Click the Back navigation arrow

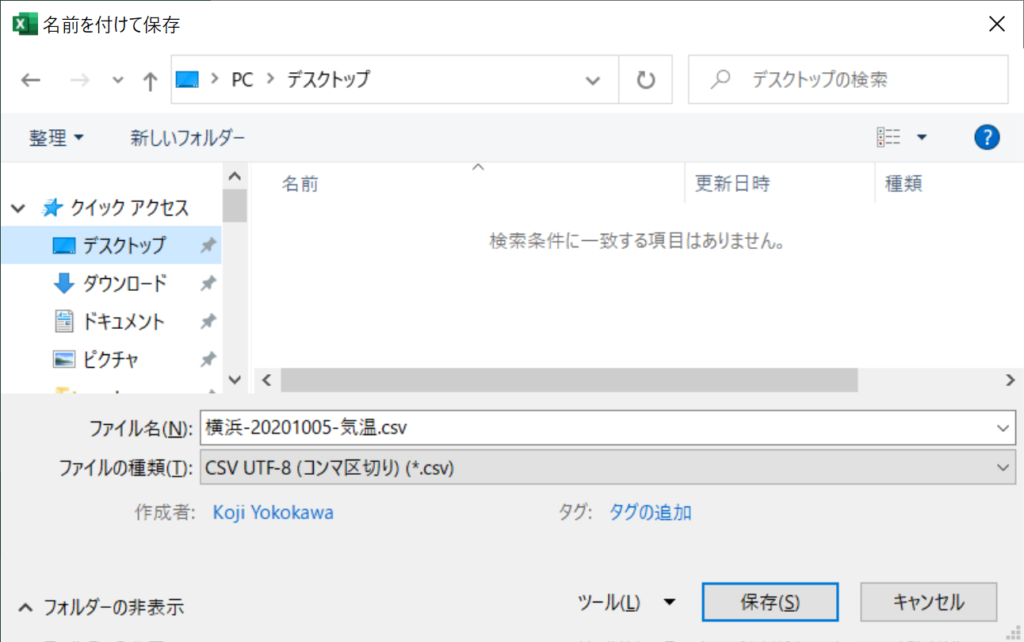point(31,80)
